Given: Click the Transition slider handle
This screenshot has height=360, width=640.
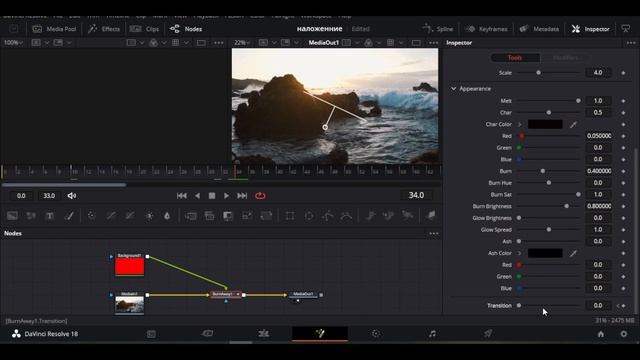Looking at the screenshot, I should 519,306.
